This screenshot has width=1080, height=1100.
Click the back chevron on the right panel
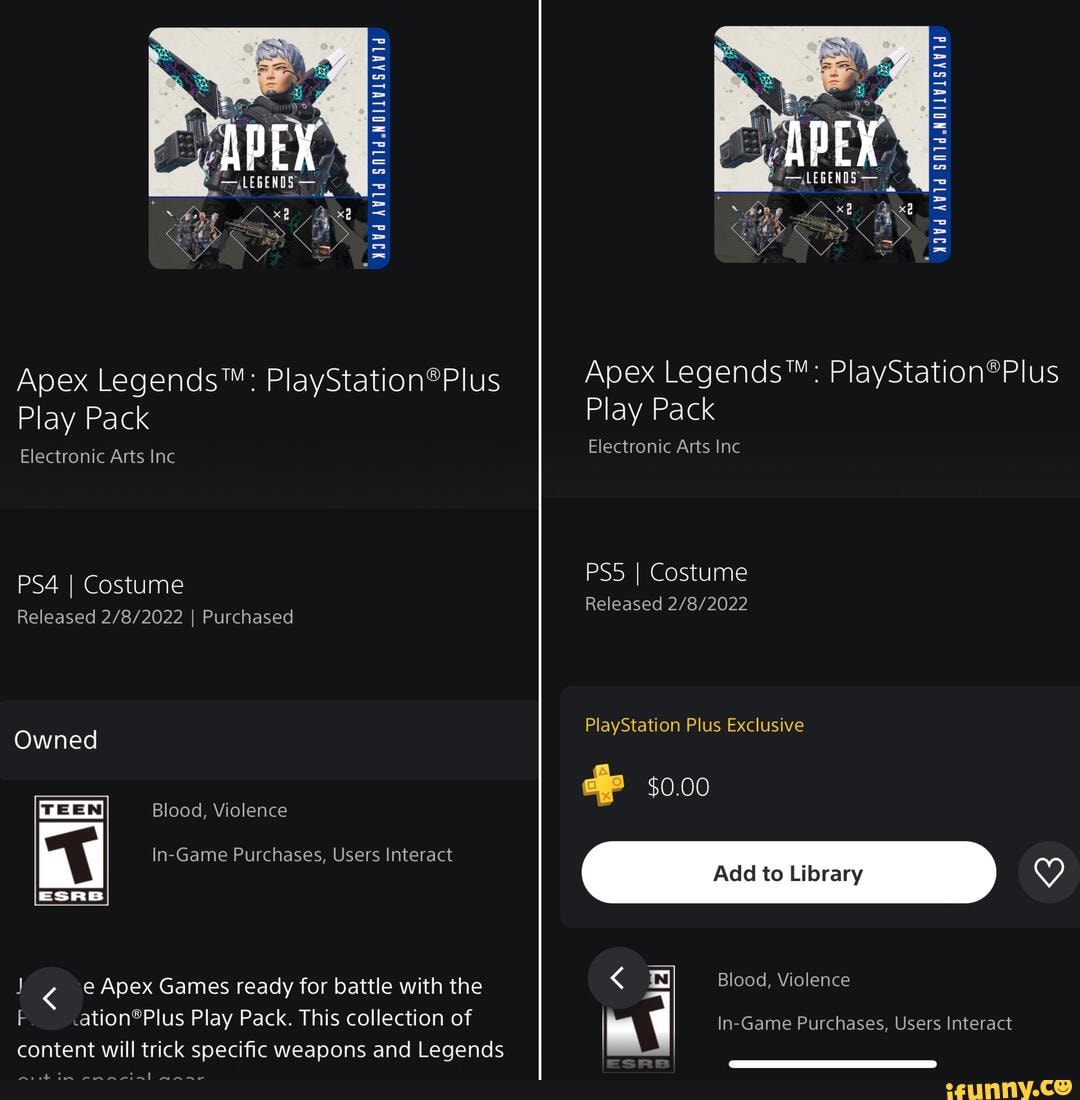click(617, 978)
